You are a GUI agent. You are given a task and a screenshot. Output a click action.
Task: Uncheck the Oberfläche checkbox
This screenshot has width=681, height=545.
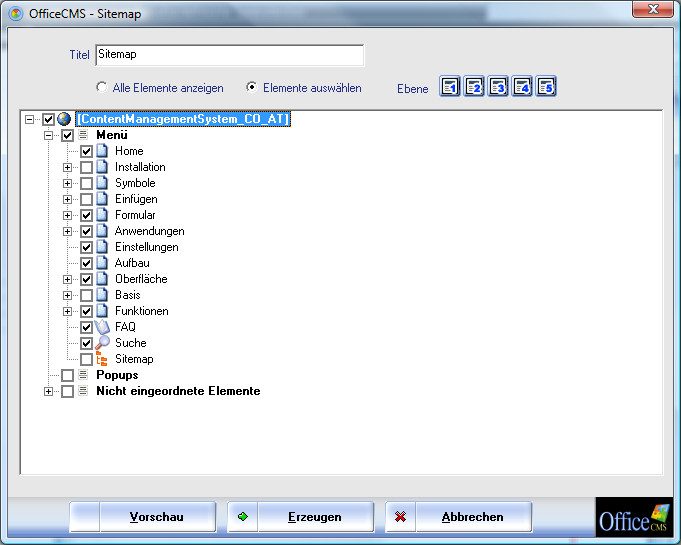pos(86,280)
